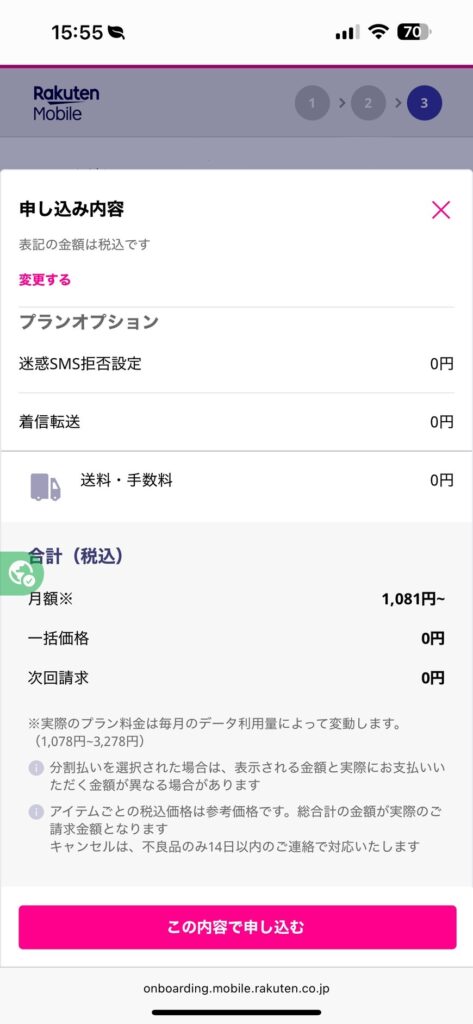473x1024 pixels.
Task: Tap the 月額 total amount 1,081円~
Action: pyautogui.click(x=413, y=599)
